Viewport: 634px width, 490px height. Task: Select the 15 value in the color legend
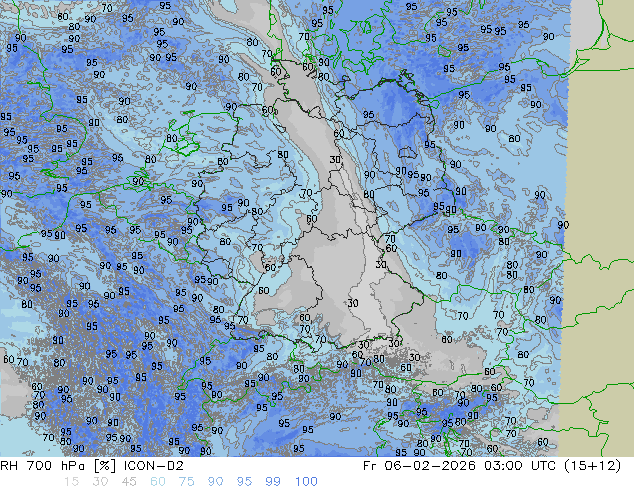(71, 482)
